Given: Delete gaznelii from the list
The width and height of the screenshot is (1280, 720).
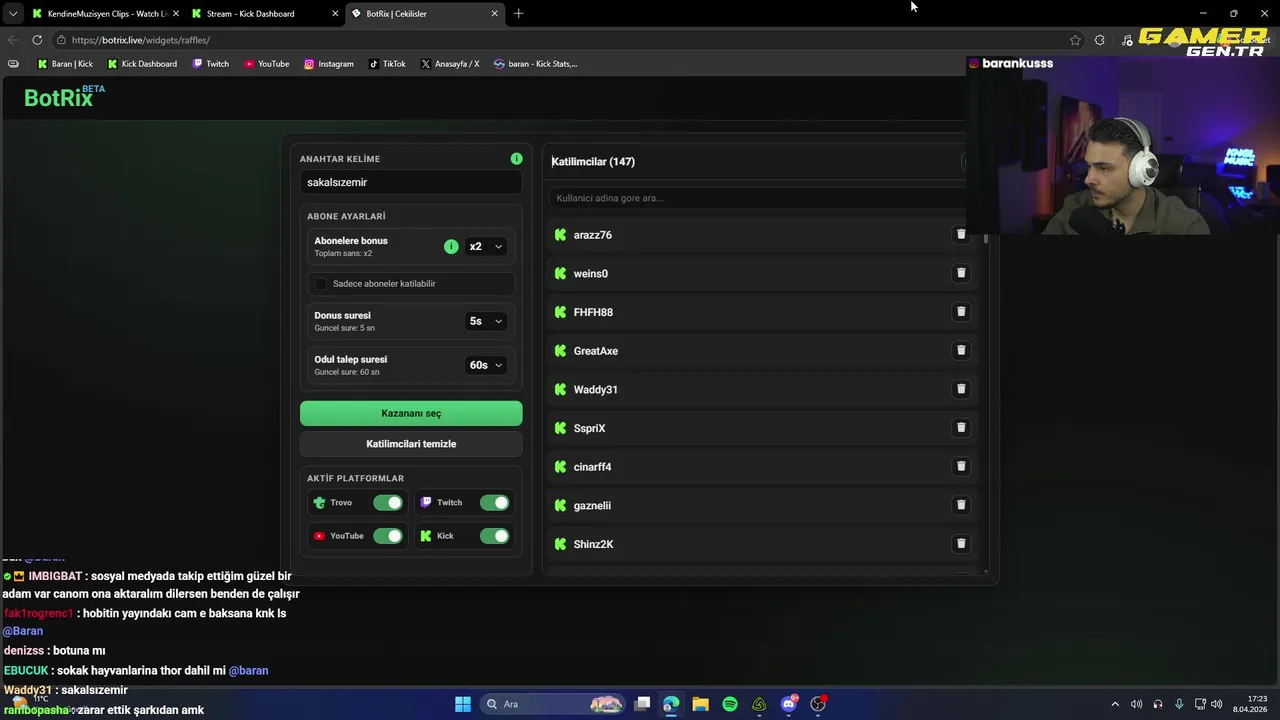Looking at the screenshot, I should [x=961, y=505].
